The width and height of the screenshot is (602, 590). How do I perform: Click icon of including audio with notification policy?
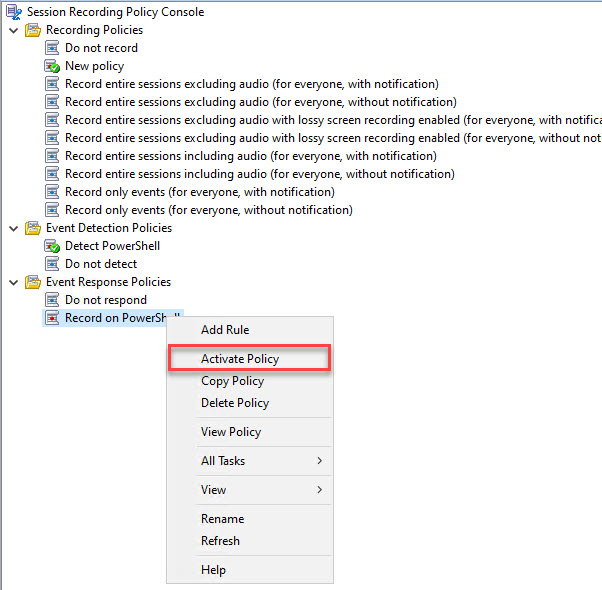point(52,156)
